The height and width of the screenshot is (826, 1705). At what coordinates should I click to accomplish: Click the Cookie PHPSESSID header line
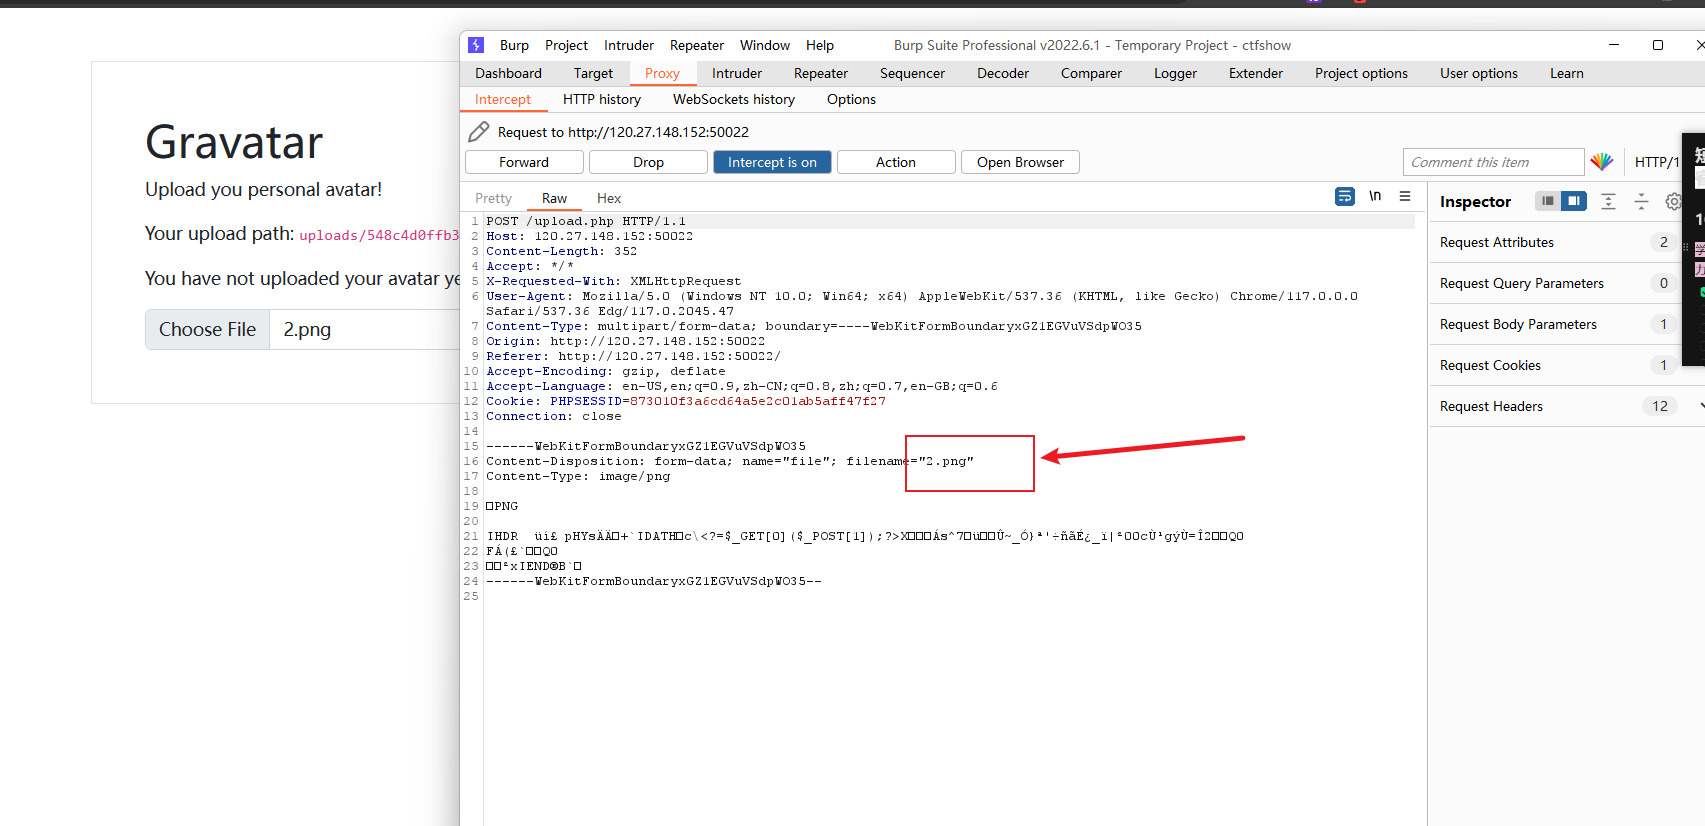pos(686,401)
